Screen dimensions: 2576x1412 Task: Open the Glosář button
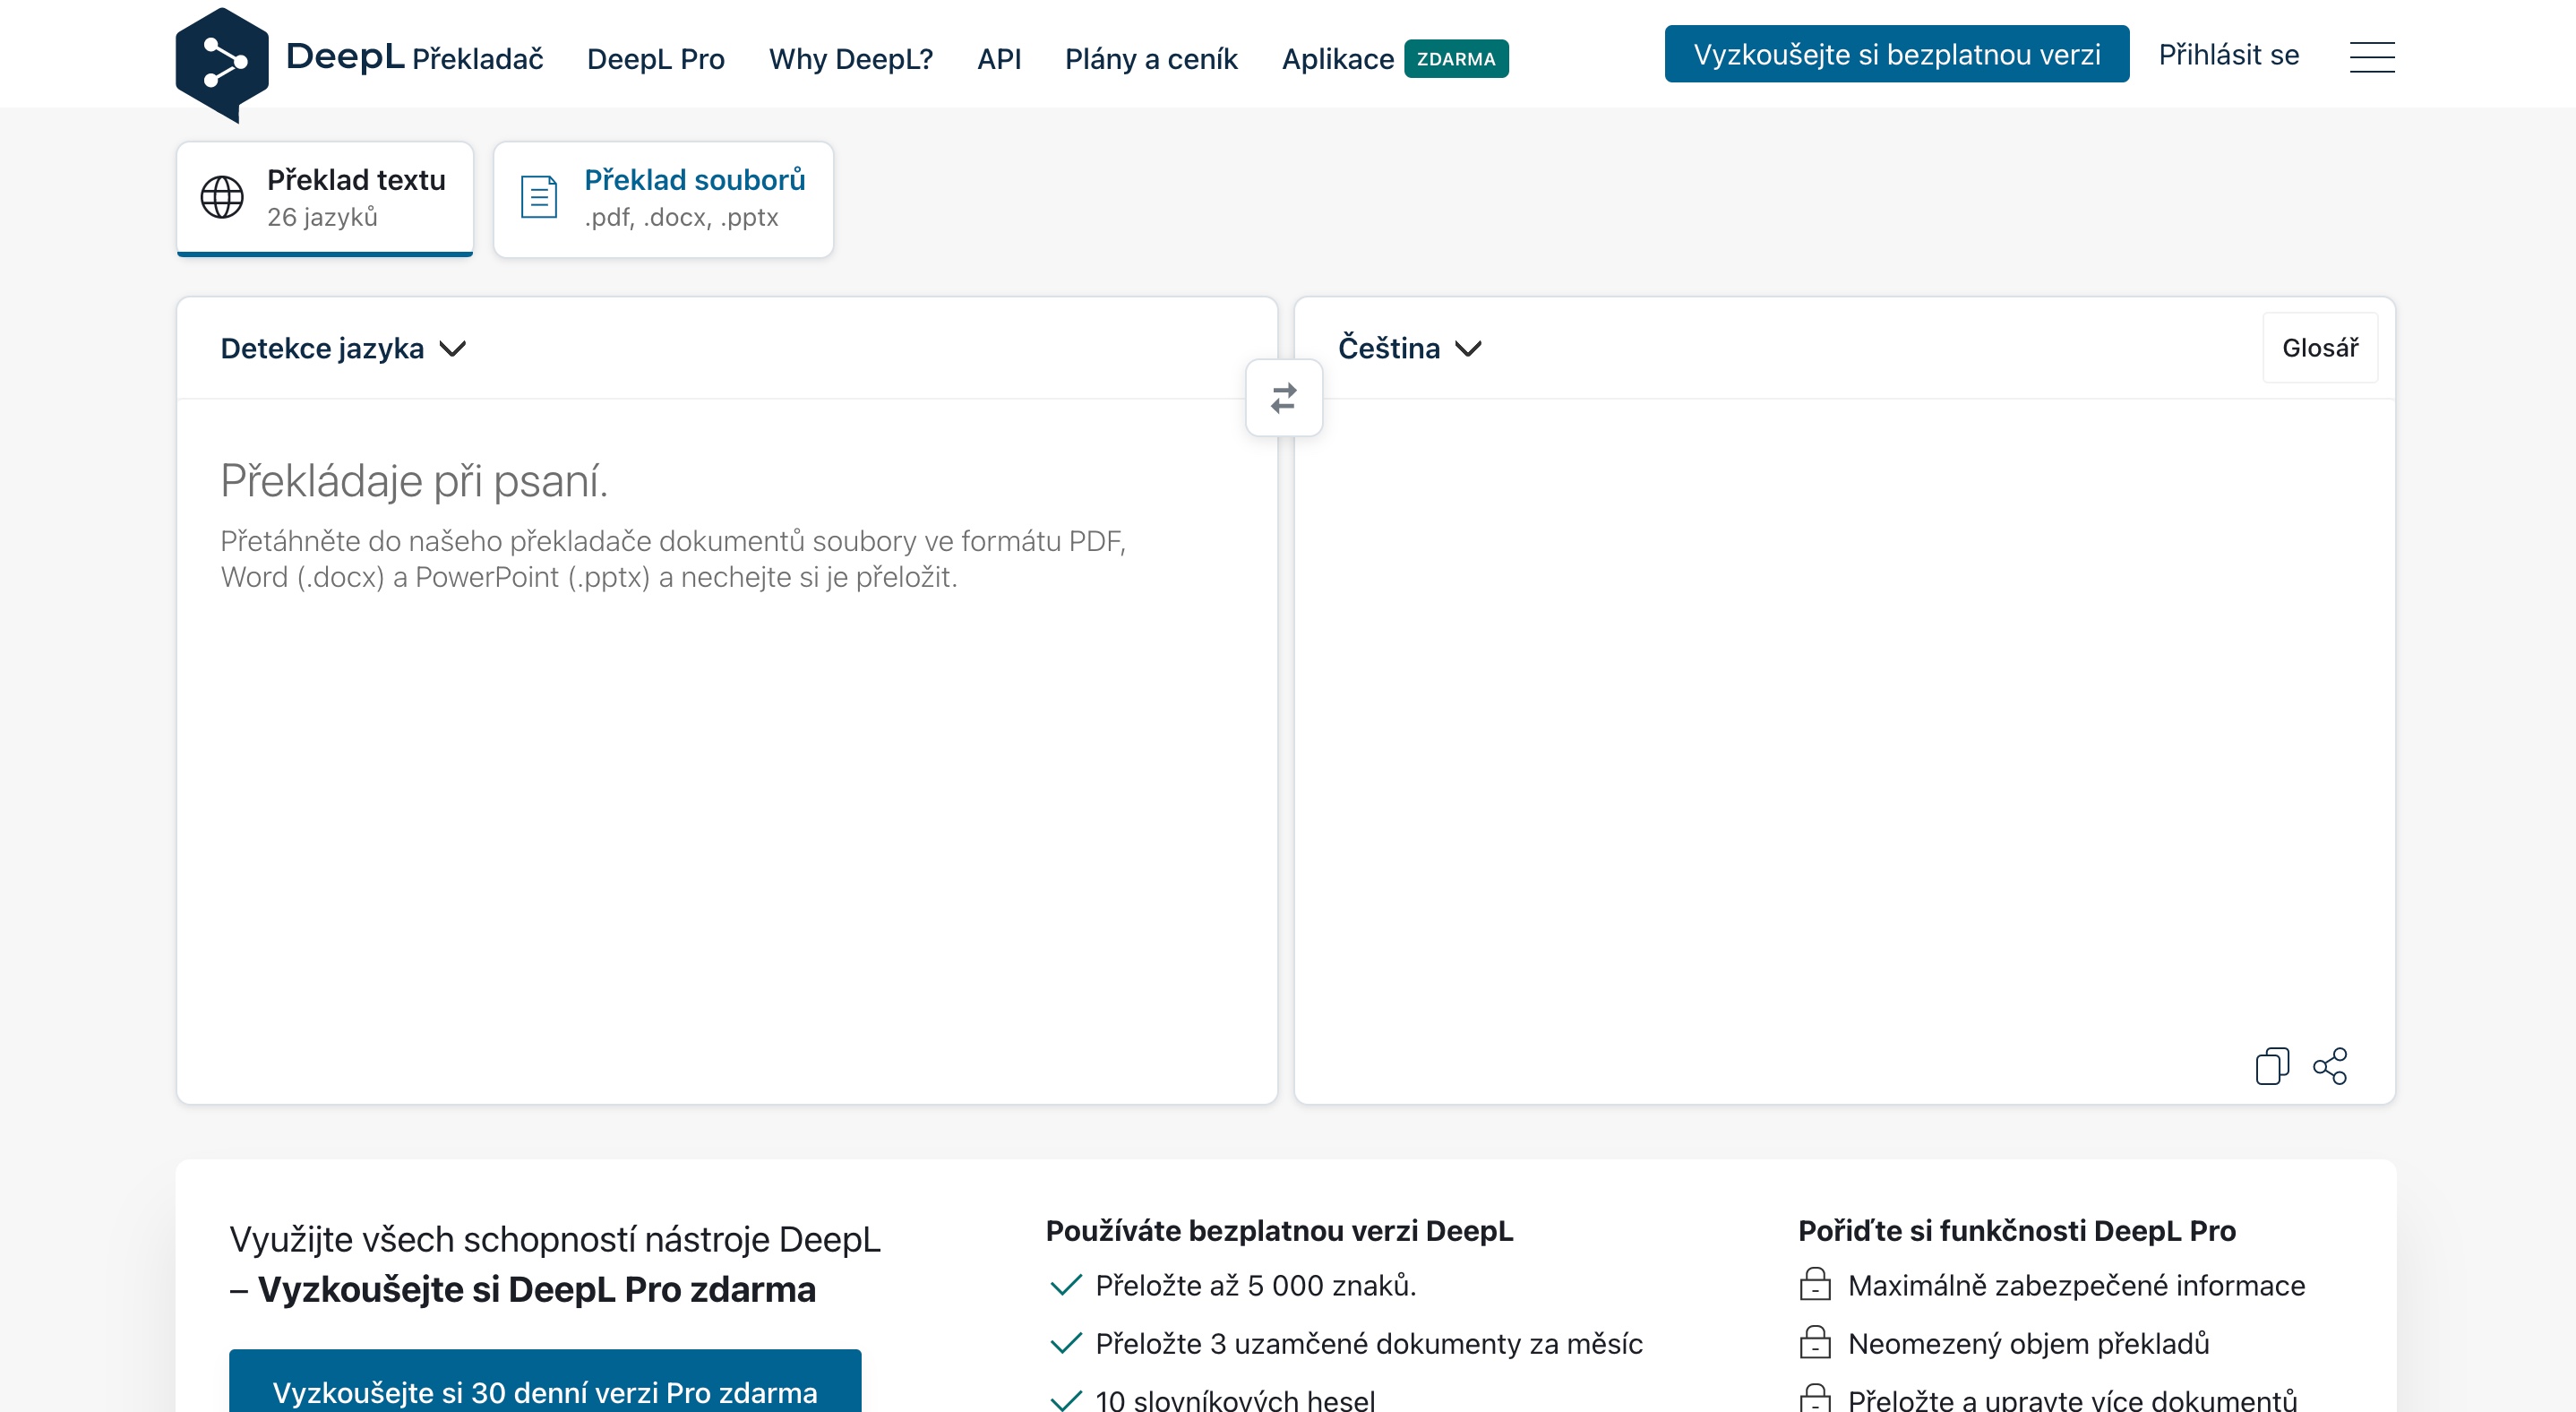pyautogui.click(x=2319, y=348)
